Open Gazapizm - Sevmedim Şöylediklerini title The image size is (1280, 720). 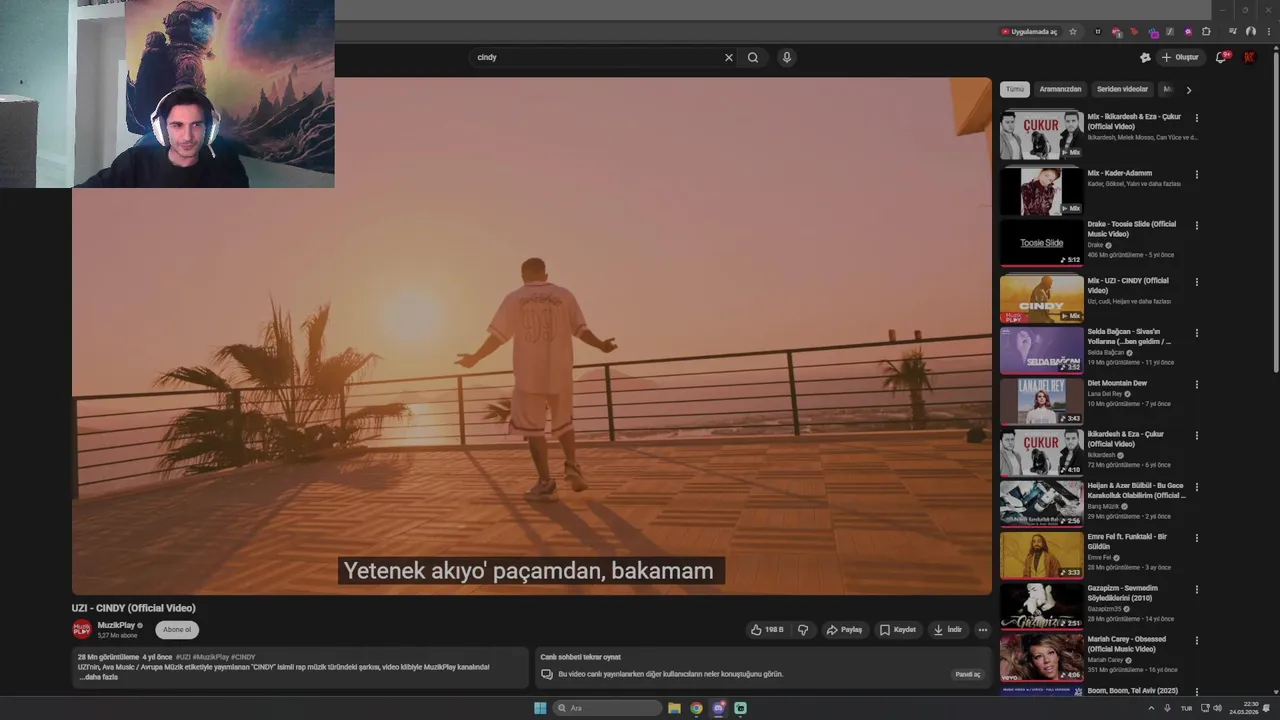[1123, 593]
